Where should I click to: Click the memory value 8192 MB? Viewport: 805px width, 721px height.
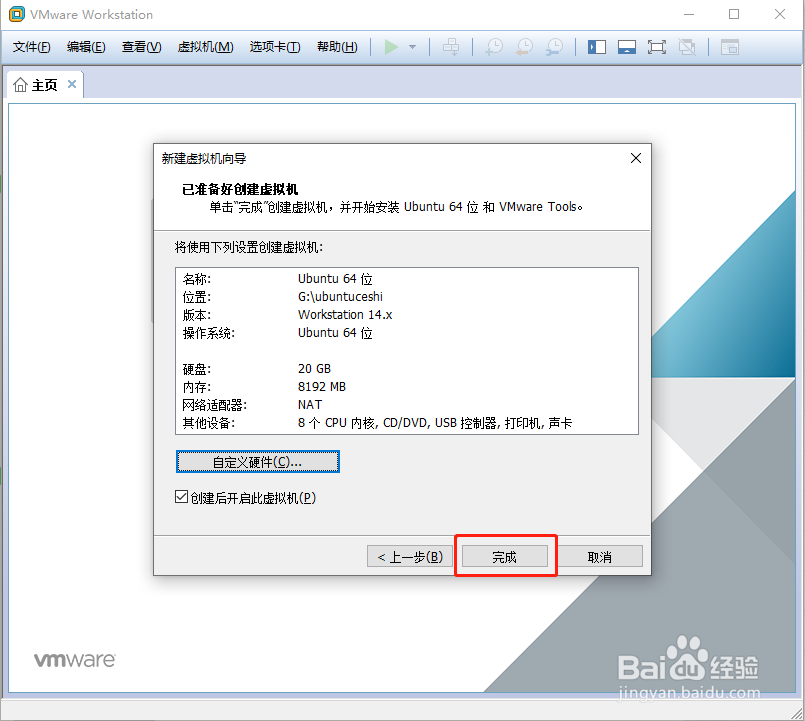pos(322,387)
